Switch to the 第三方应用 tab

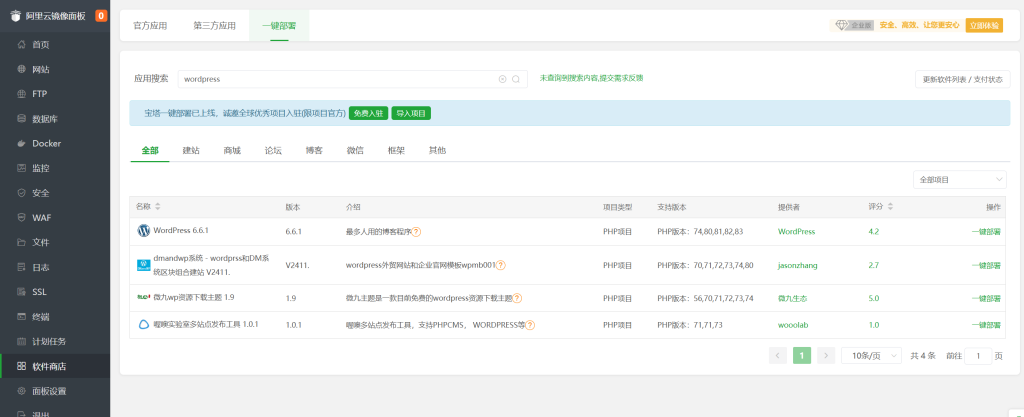point(214,25)
